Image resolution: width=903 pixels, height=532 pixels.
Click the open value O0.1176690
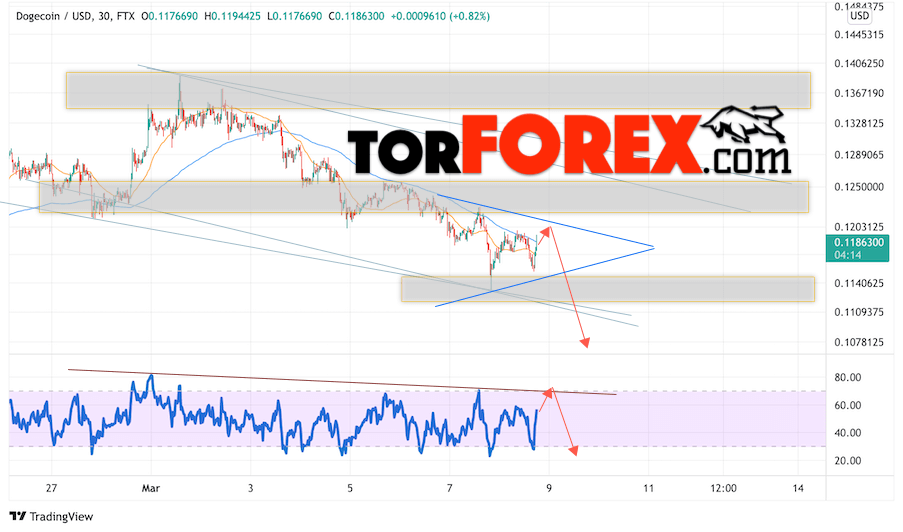click(169, 17)
